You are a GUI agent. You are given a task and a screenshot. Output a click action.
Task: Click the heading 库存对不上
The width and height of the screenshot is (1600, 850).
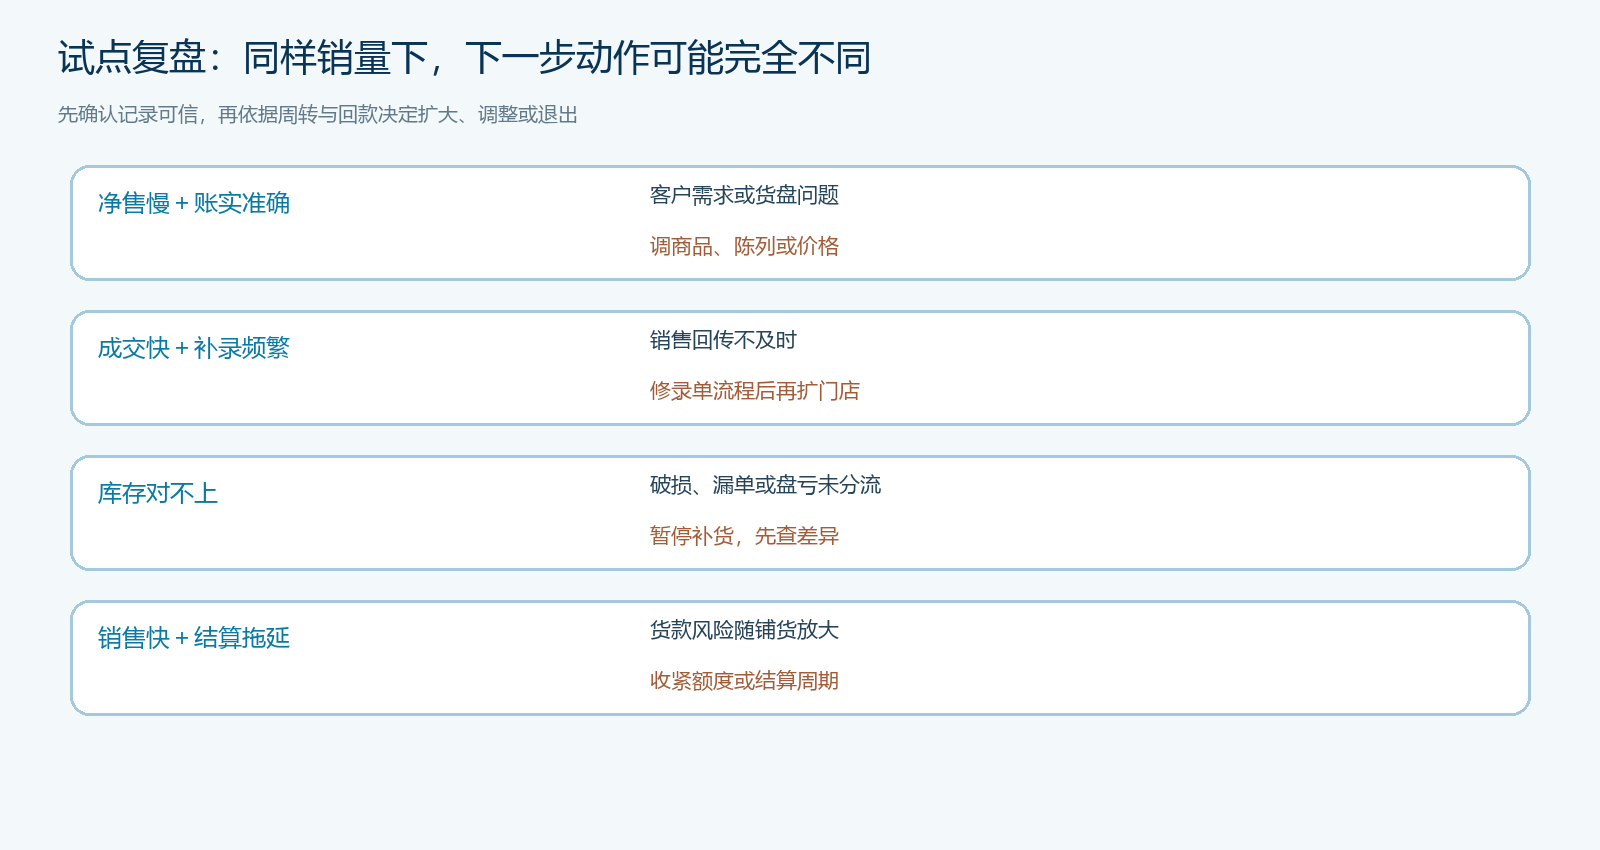point(158,493)
